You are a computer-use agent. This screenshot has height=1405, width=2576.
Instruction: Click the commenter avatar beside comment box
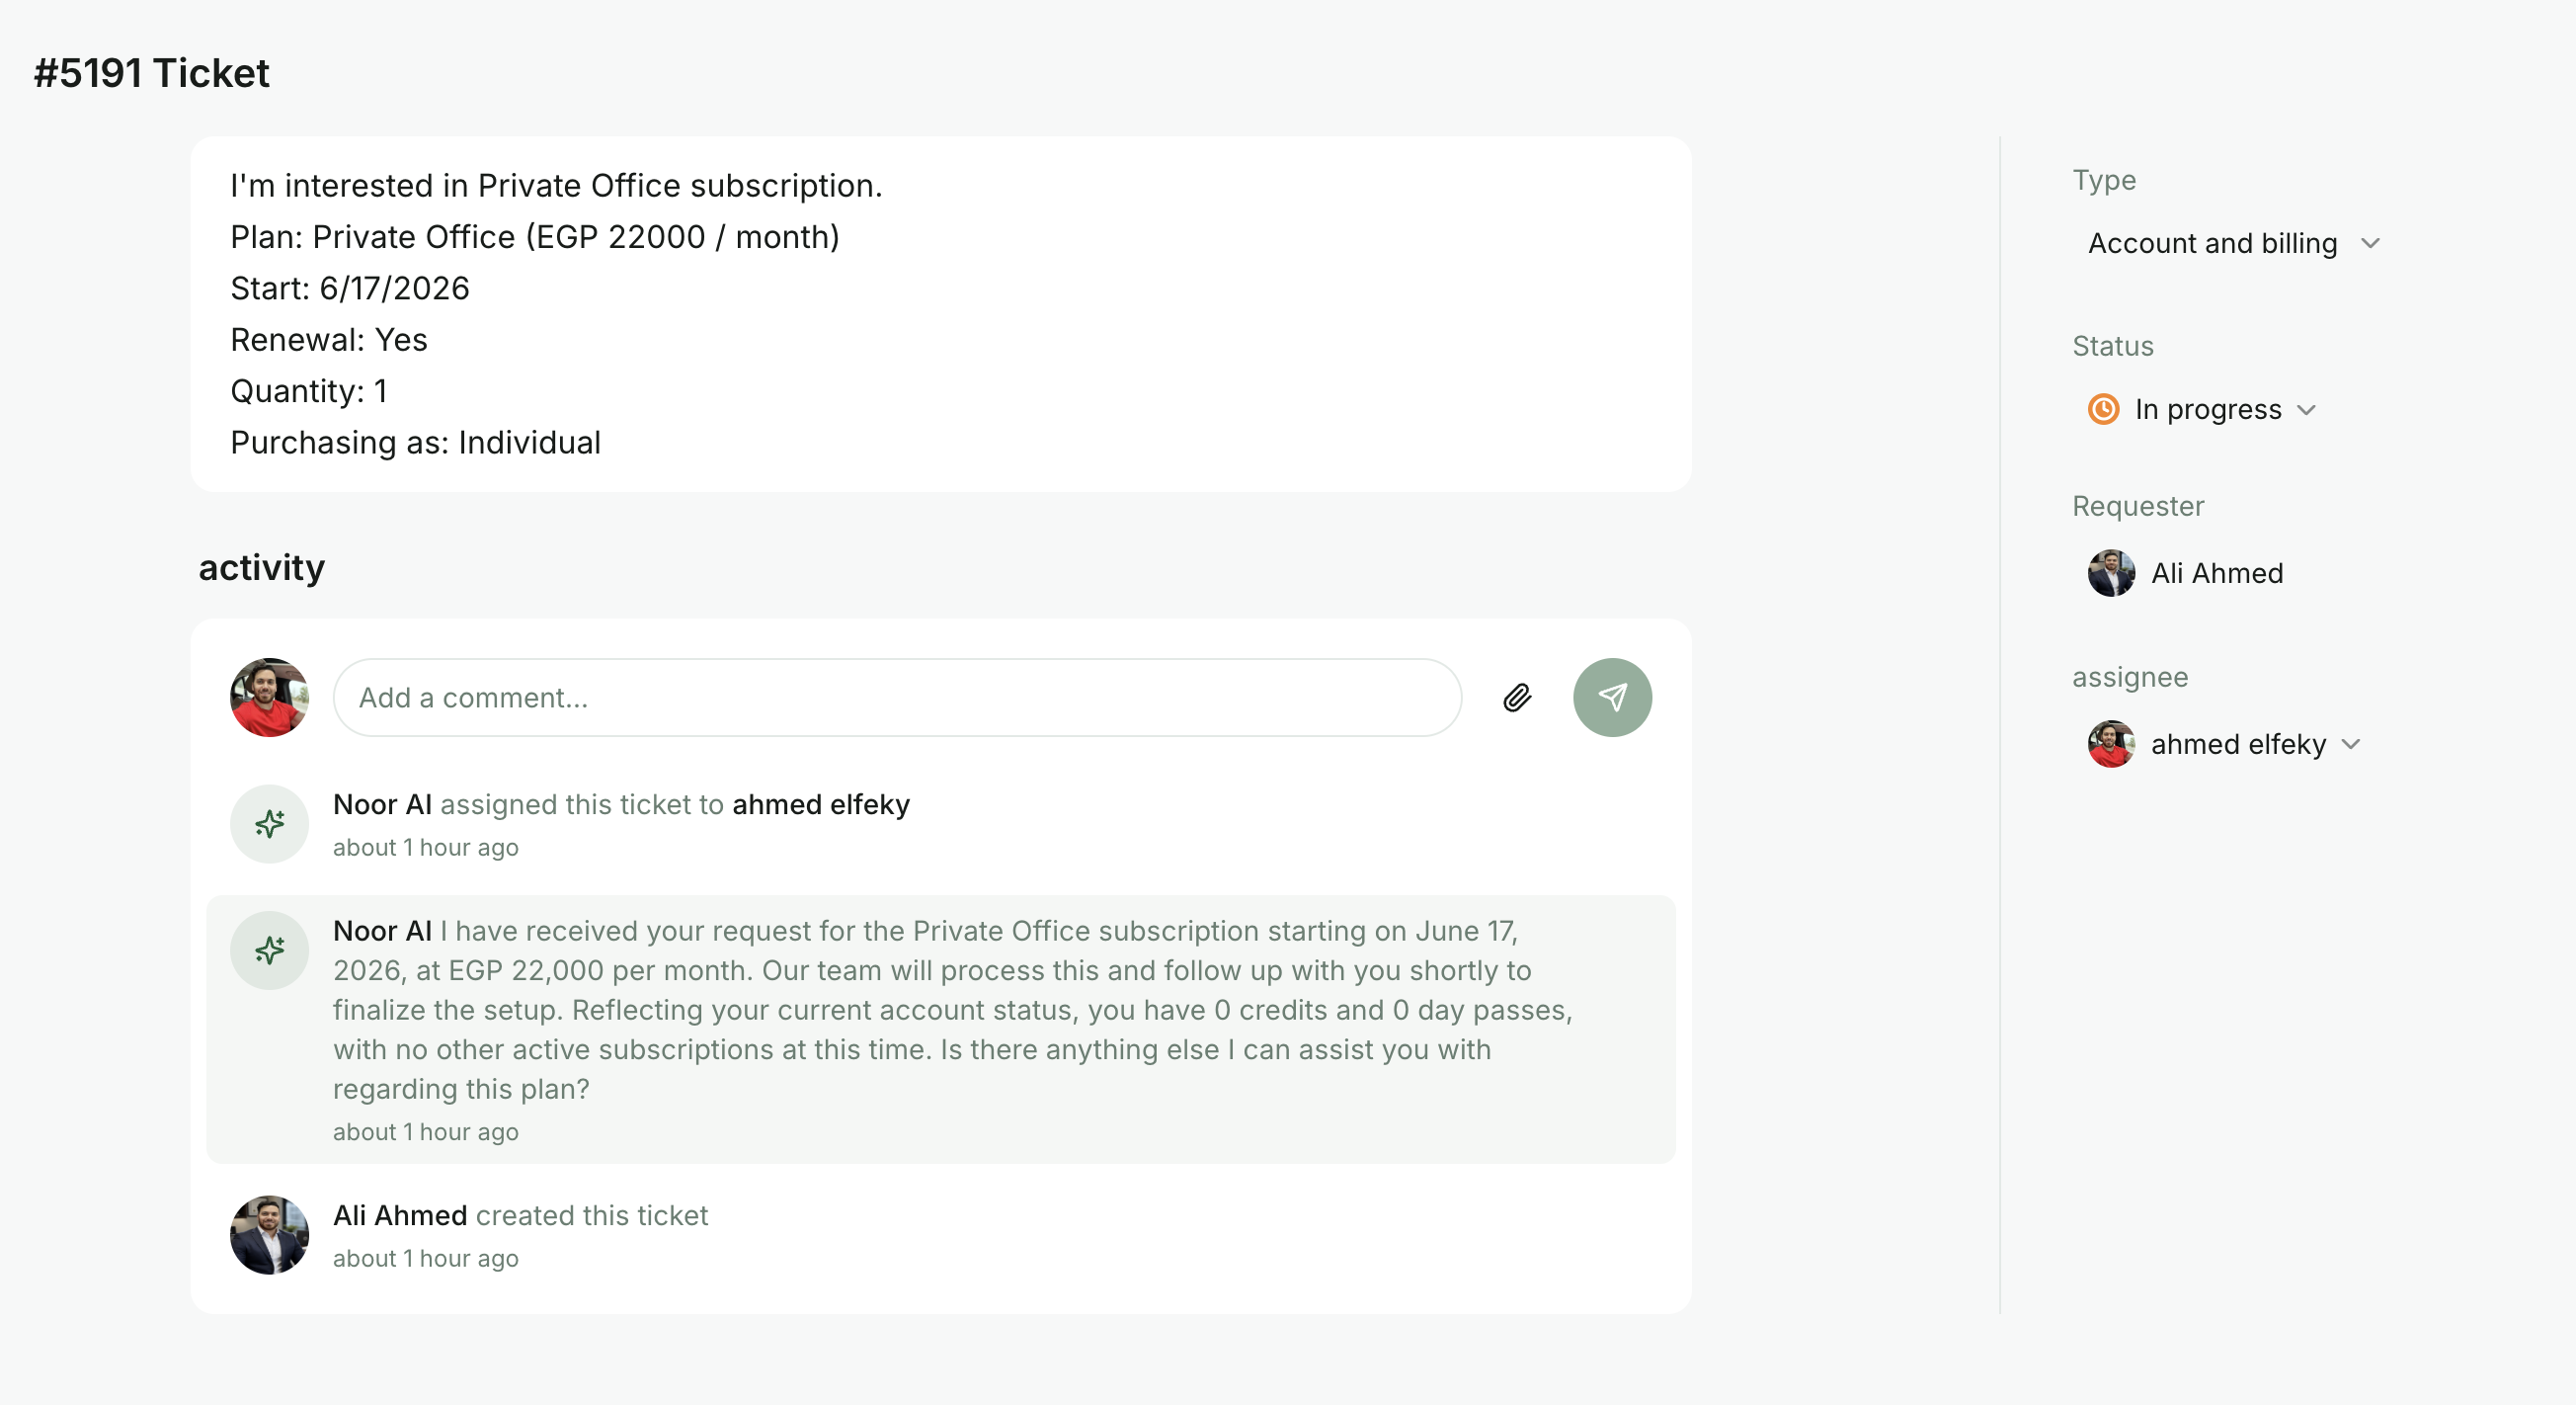coord(269,698)
